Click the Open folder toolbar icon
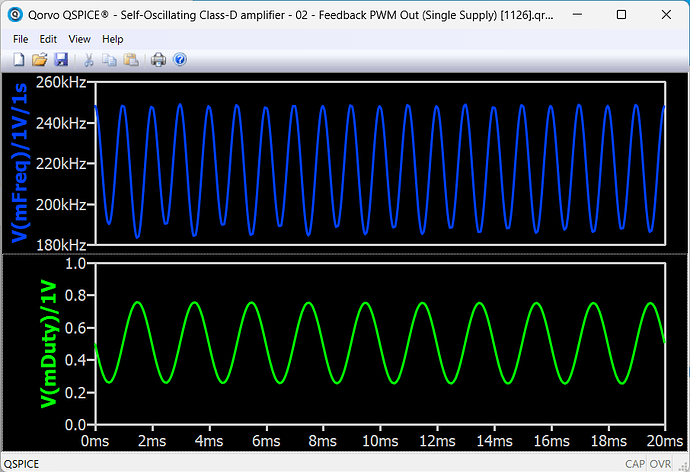Viewport: 690px width, 472px height. tap(40, 60)
